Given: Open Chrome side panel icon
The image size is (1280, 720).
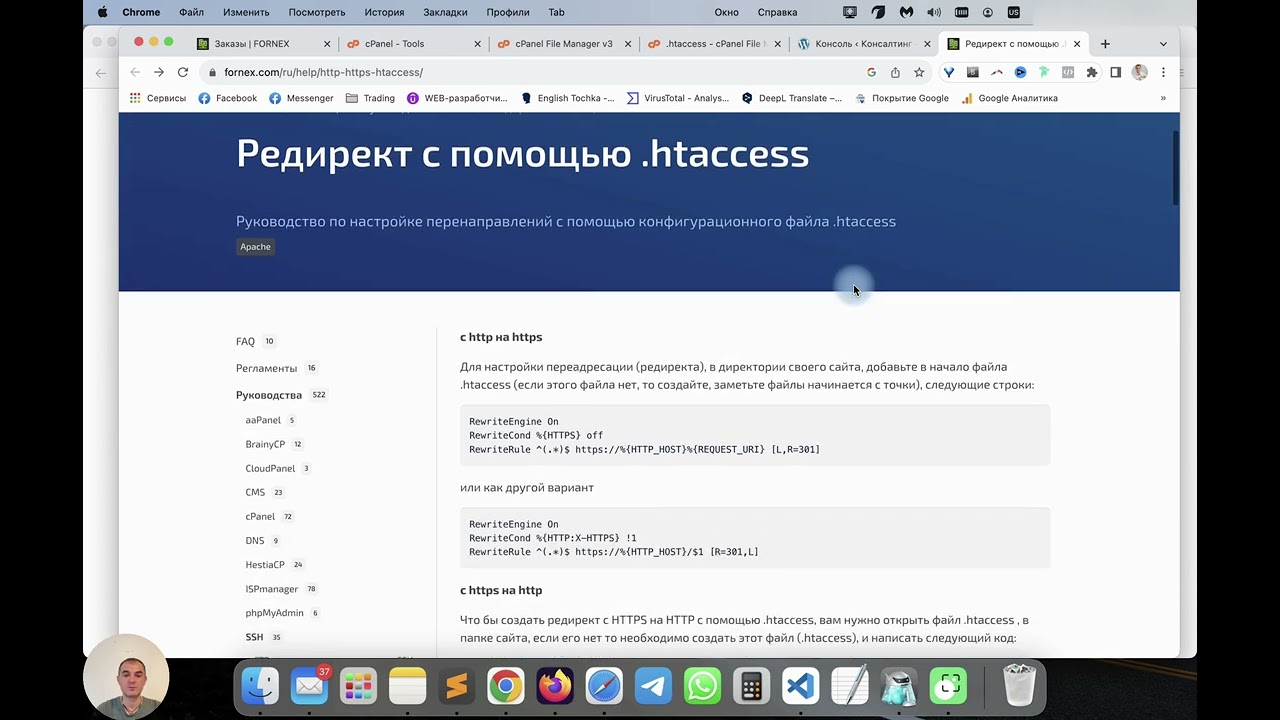Looking at the screenshot, I should (x=1116, y=72).
